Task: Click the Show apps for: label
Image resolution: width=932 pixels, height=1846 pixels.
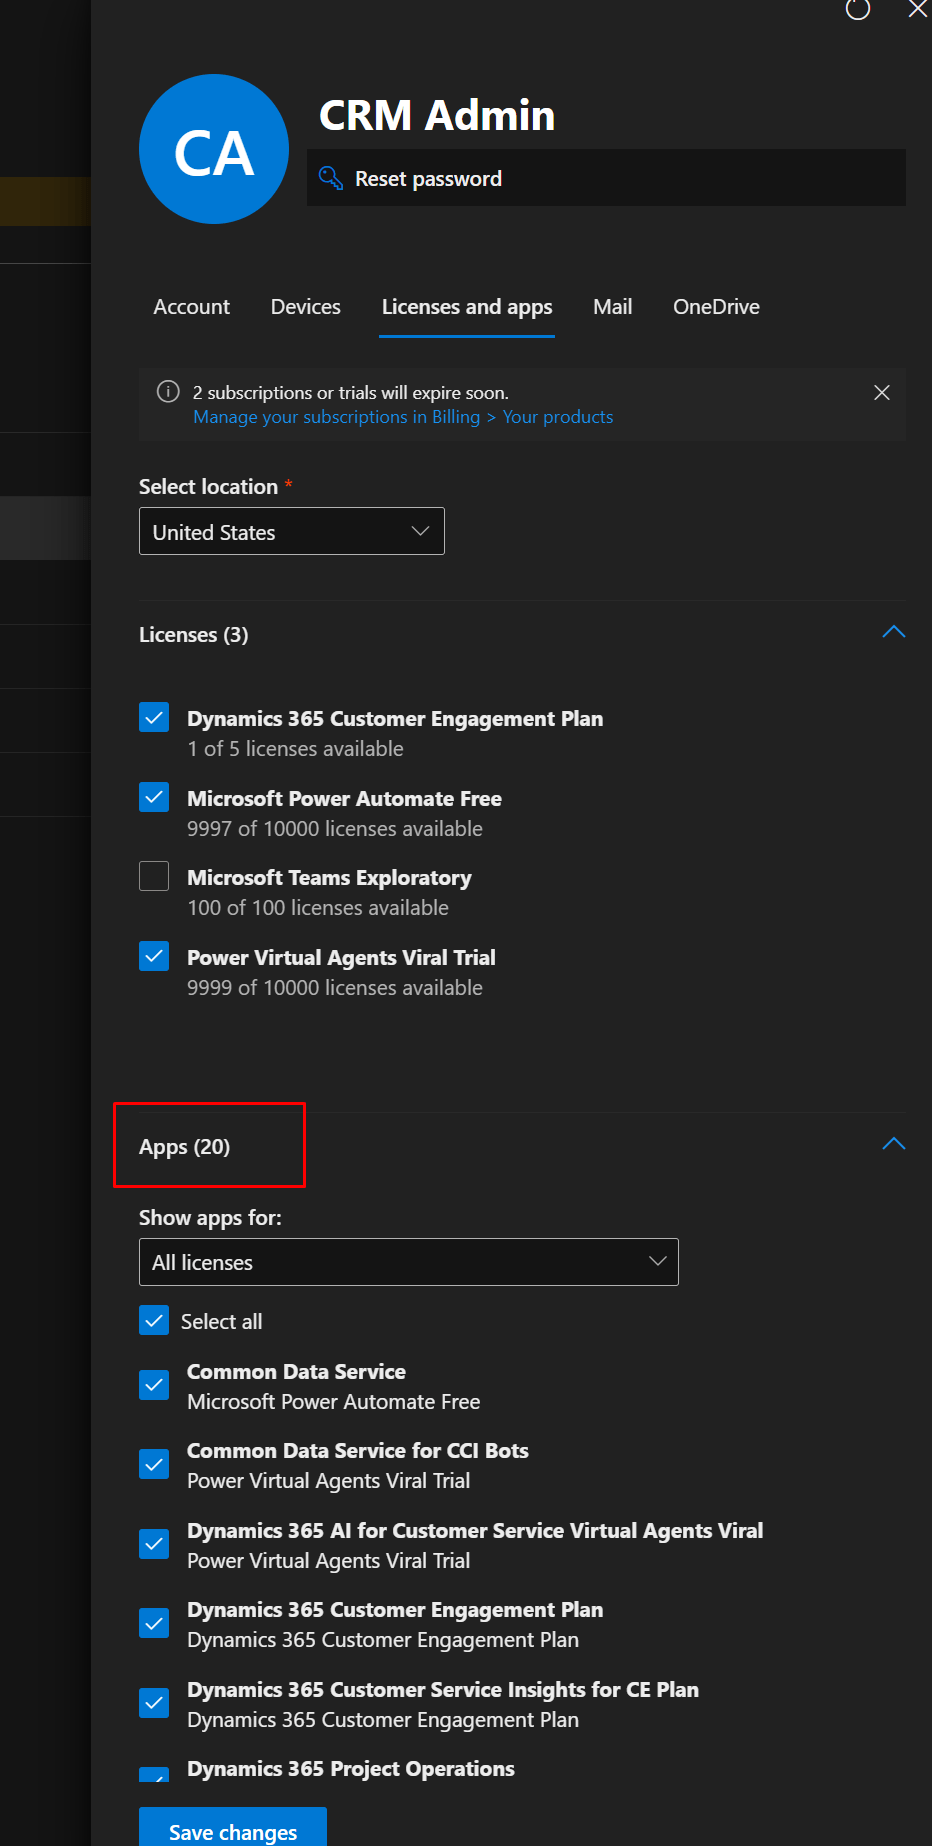Action: 210,1218
